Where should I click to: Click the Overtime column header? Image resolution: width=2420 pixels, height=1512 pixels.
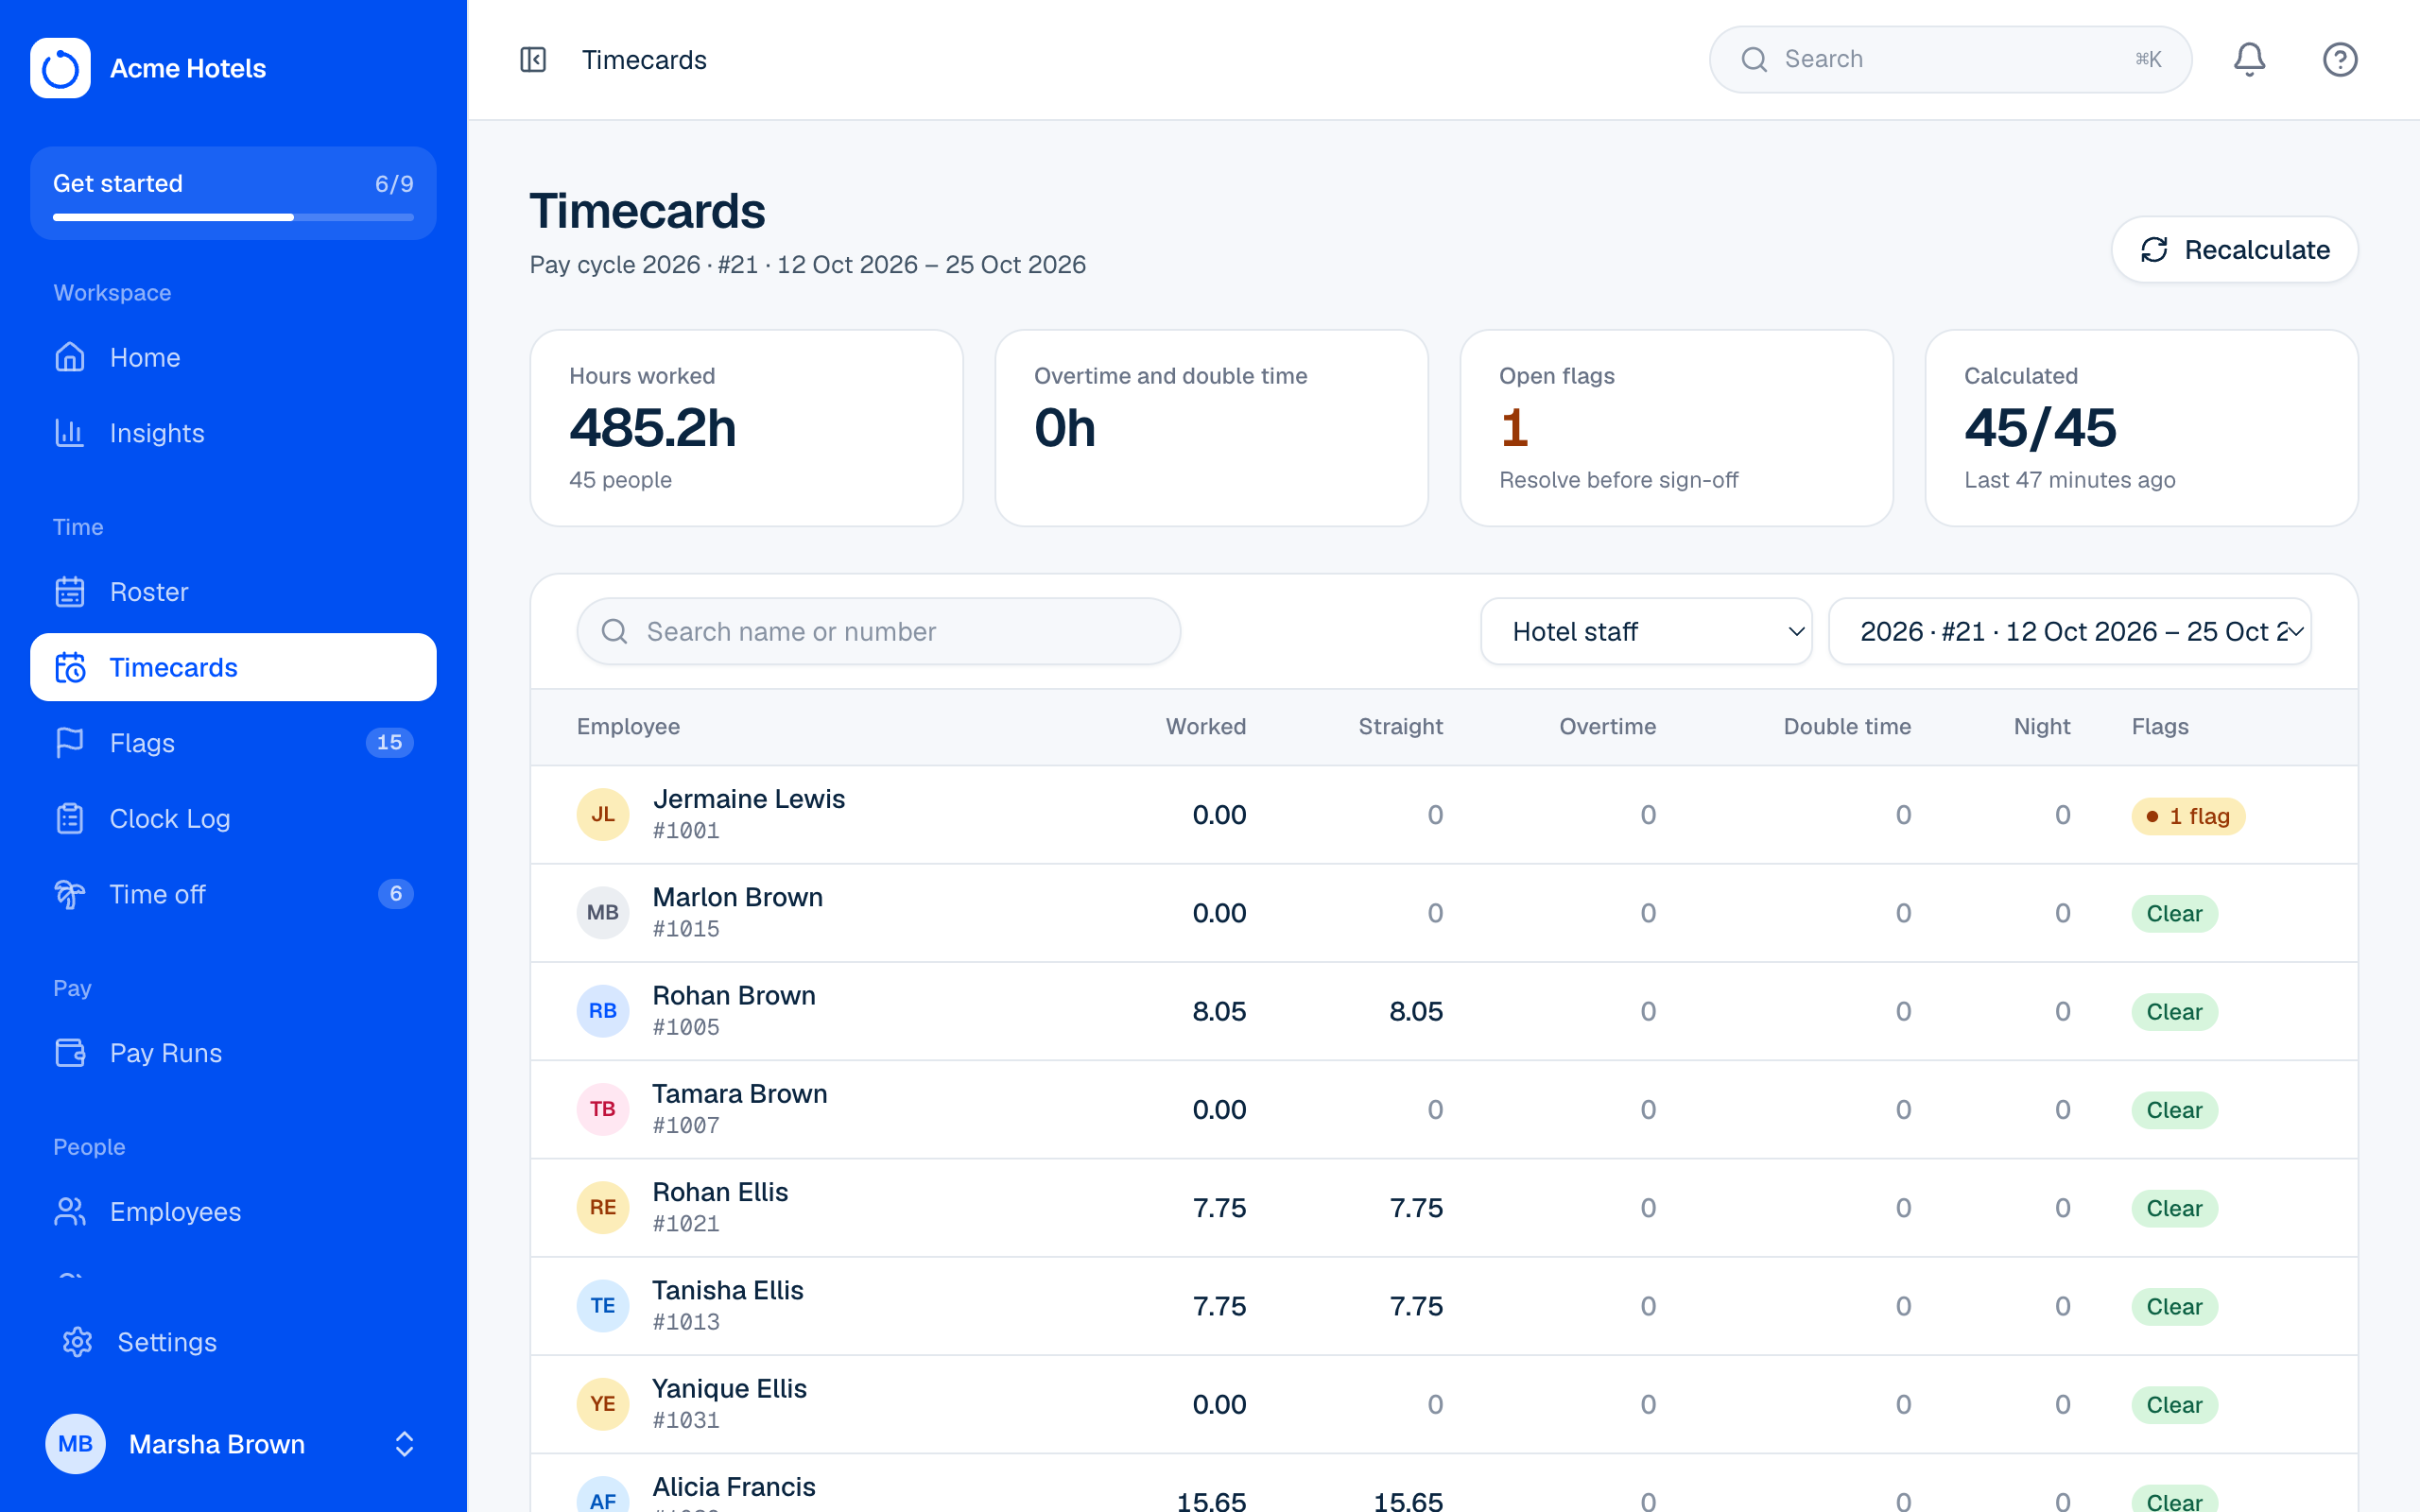point(1607,727)
